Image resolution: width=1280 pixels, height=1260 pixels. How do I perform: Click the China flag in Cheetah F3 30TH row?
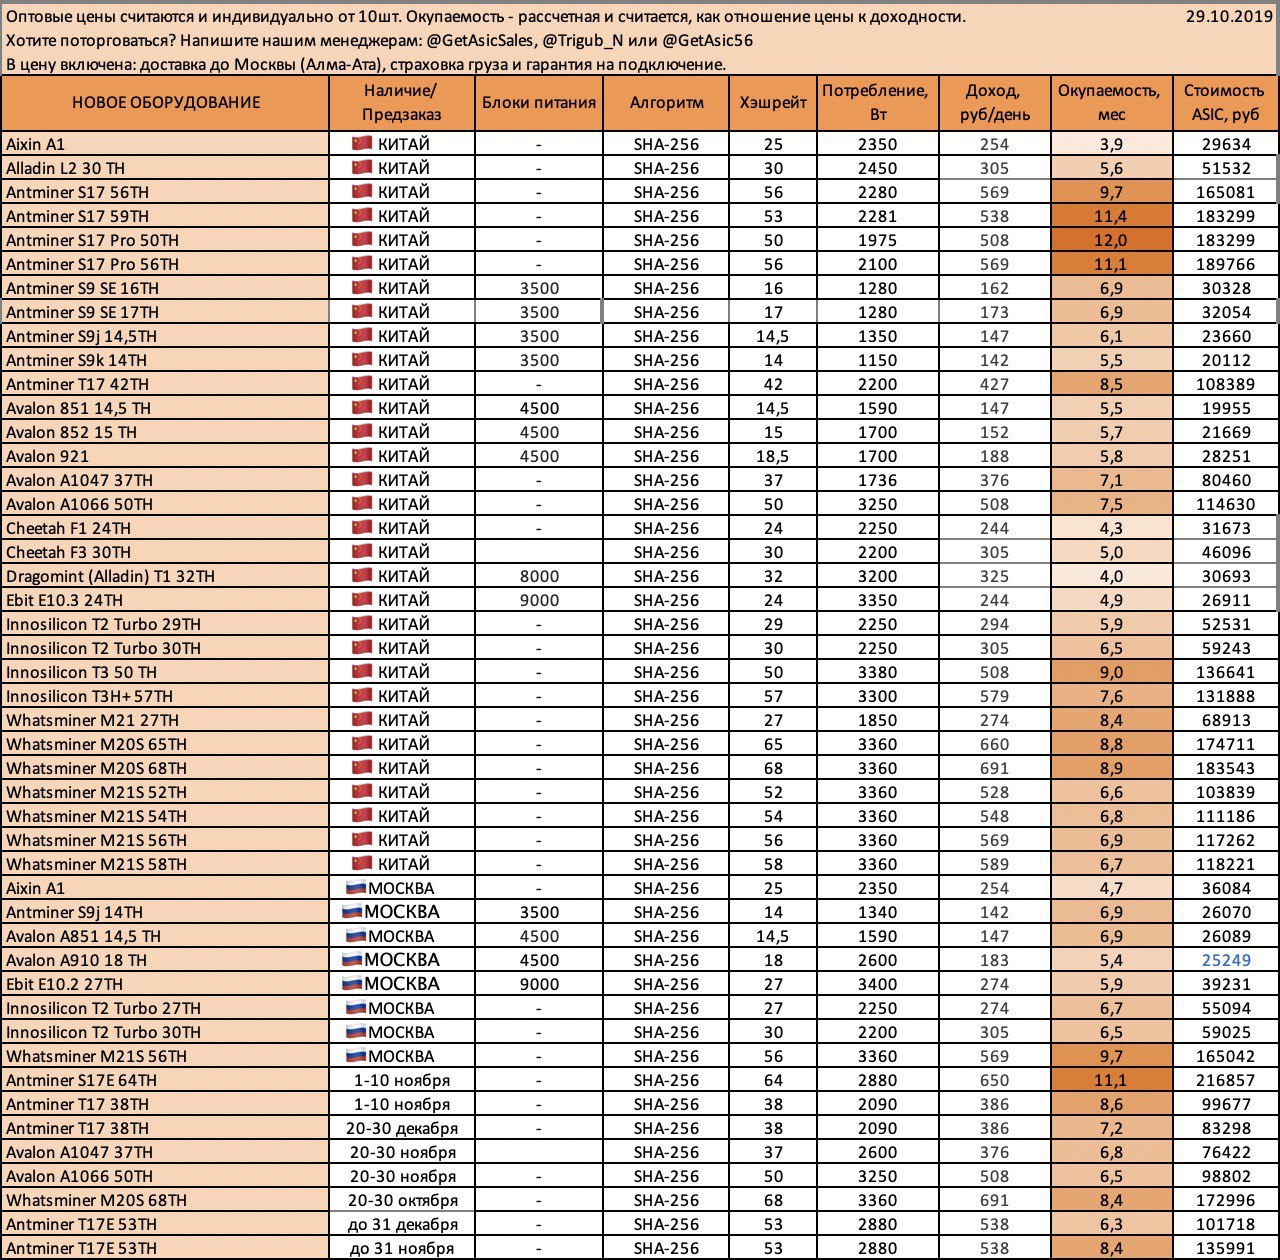click(x=362, y=552)
